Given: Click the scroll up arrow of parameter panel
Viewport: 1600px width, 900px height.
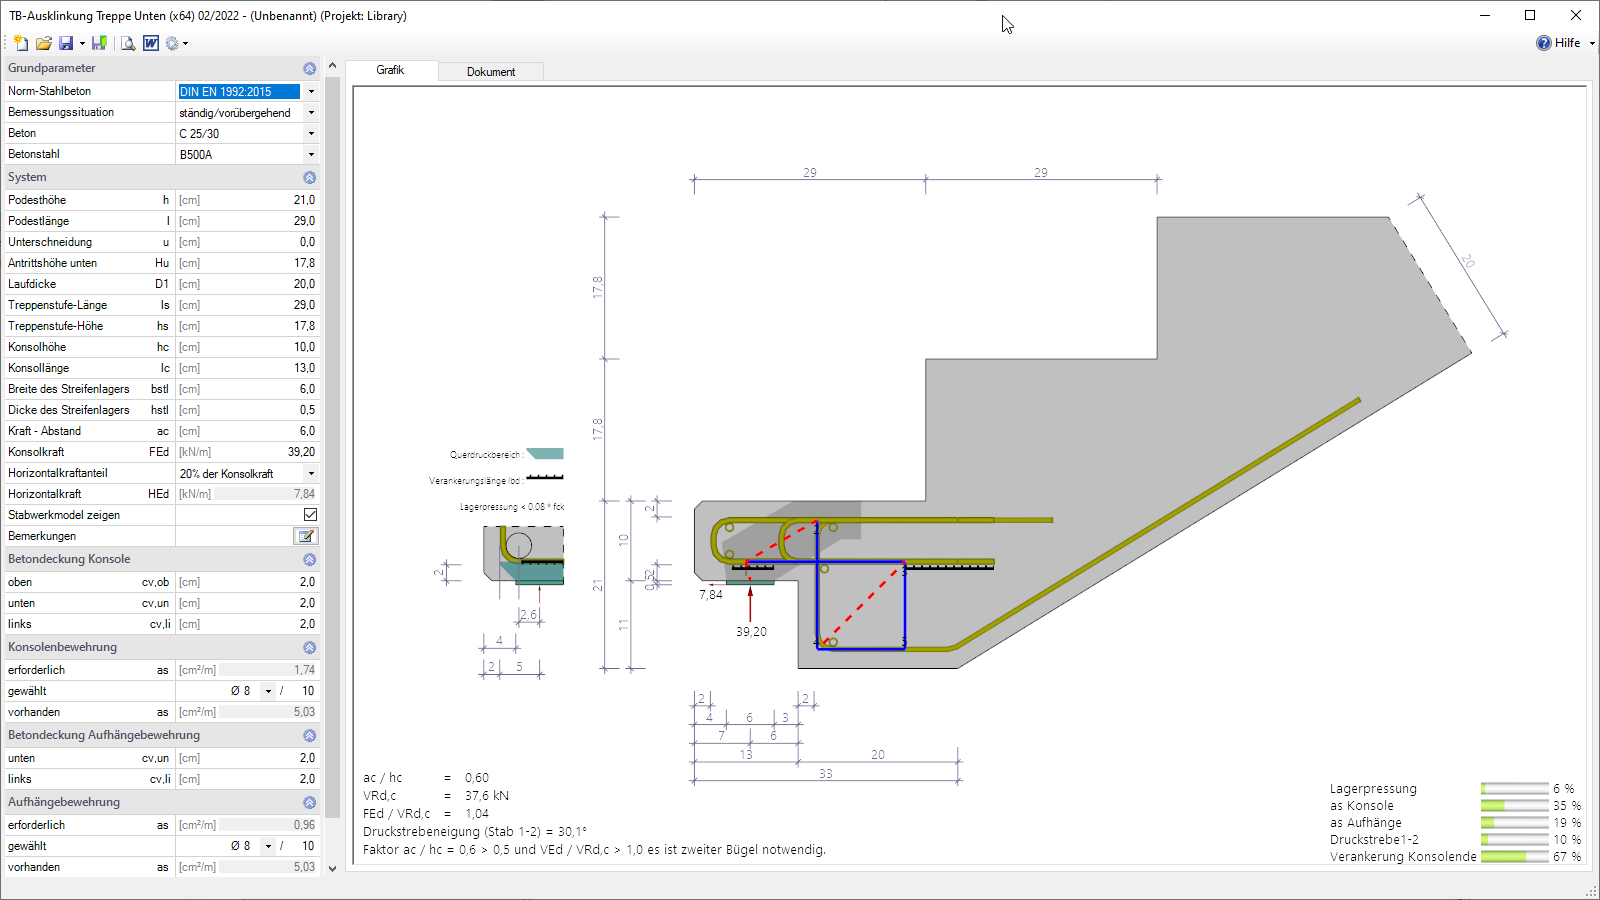Looking at the screenshot, I should [332, 66].
